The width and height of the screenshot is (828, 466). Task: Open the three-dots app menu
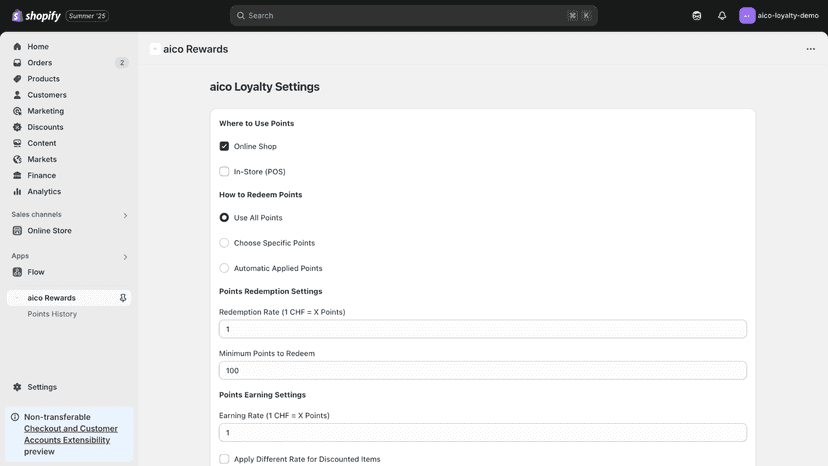coord(811,49)
